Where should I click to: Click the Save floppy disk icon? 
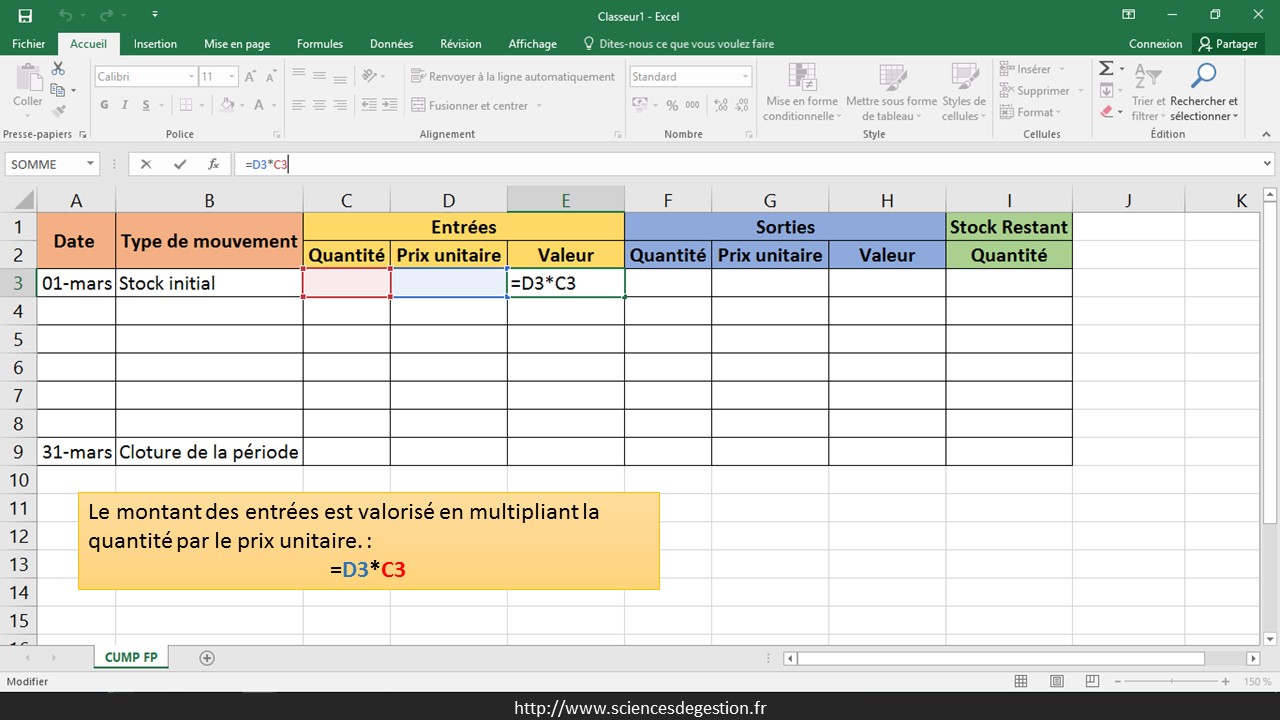point(25,15)
